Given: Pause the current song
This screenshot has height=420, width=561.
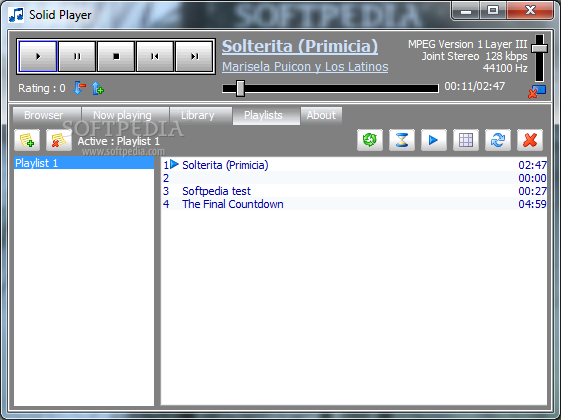Looking at the screenshot, I should (77, 57).
